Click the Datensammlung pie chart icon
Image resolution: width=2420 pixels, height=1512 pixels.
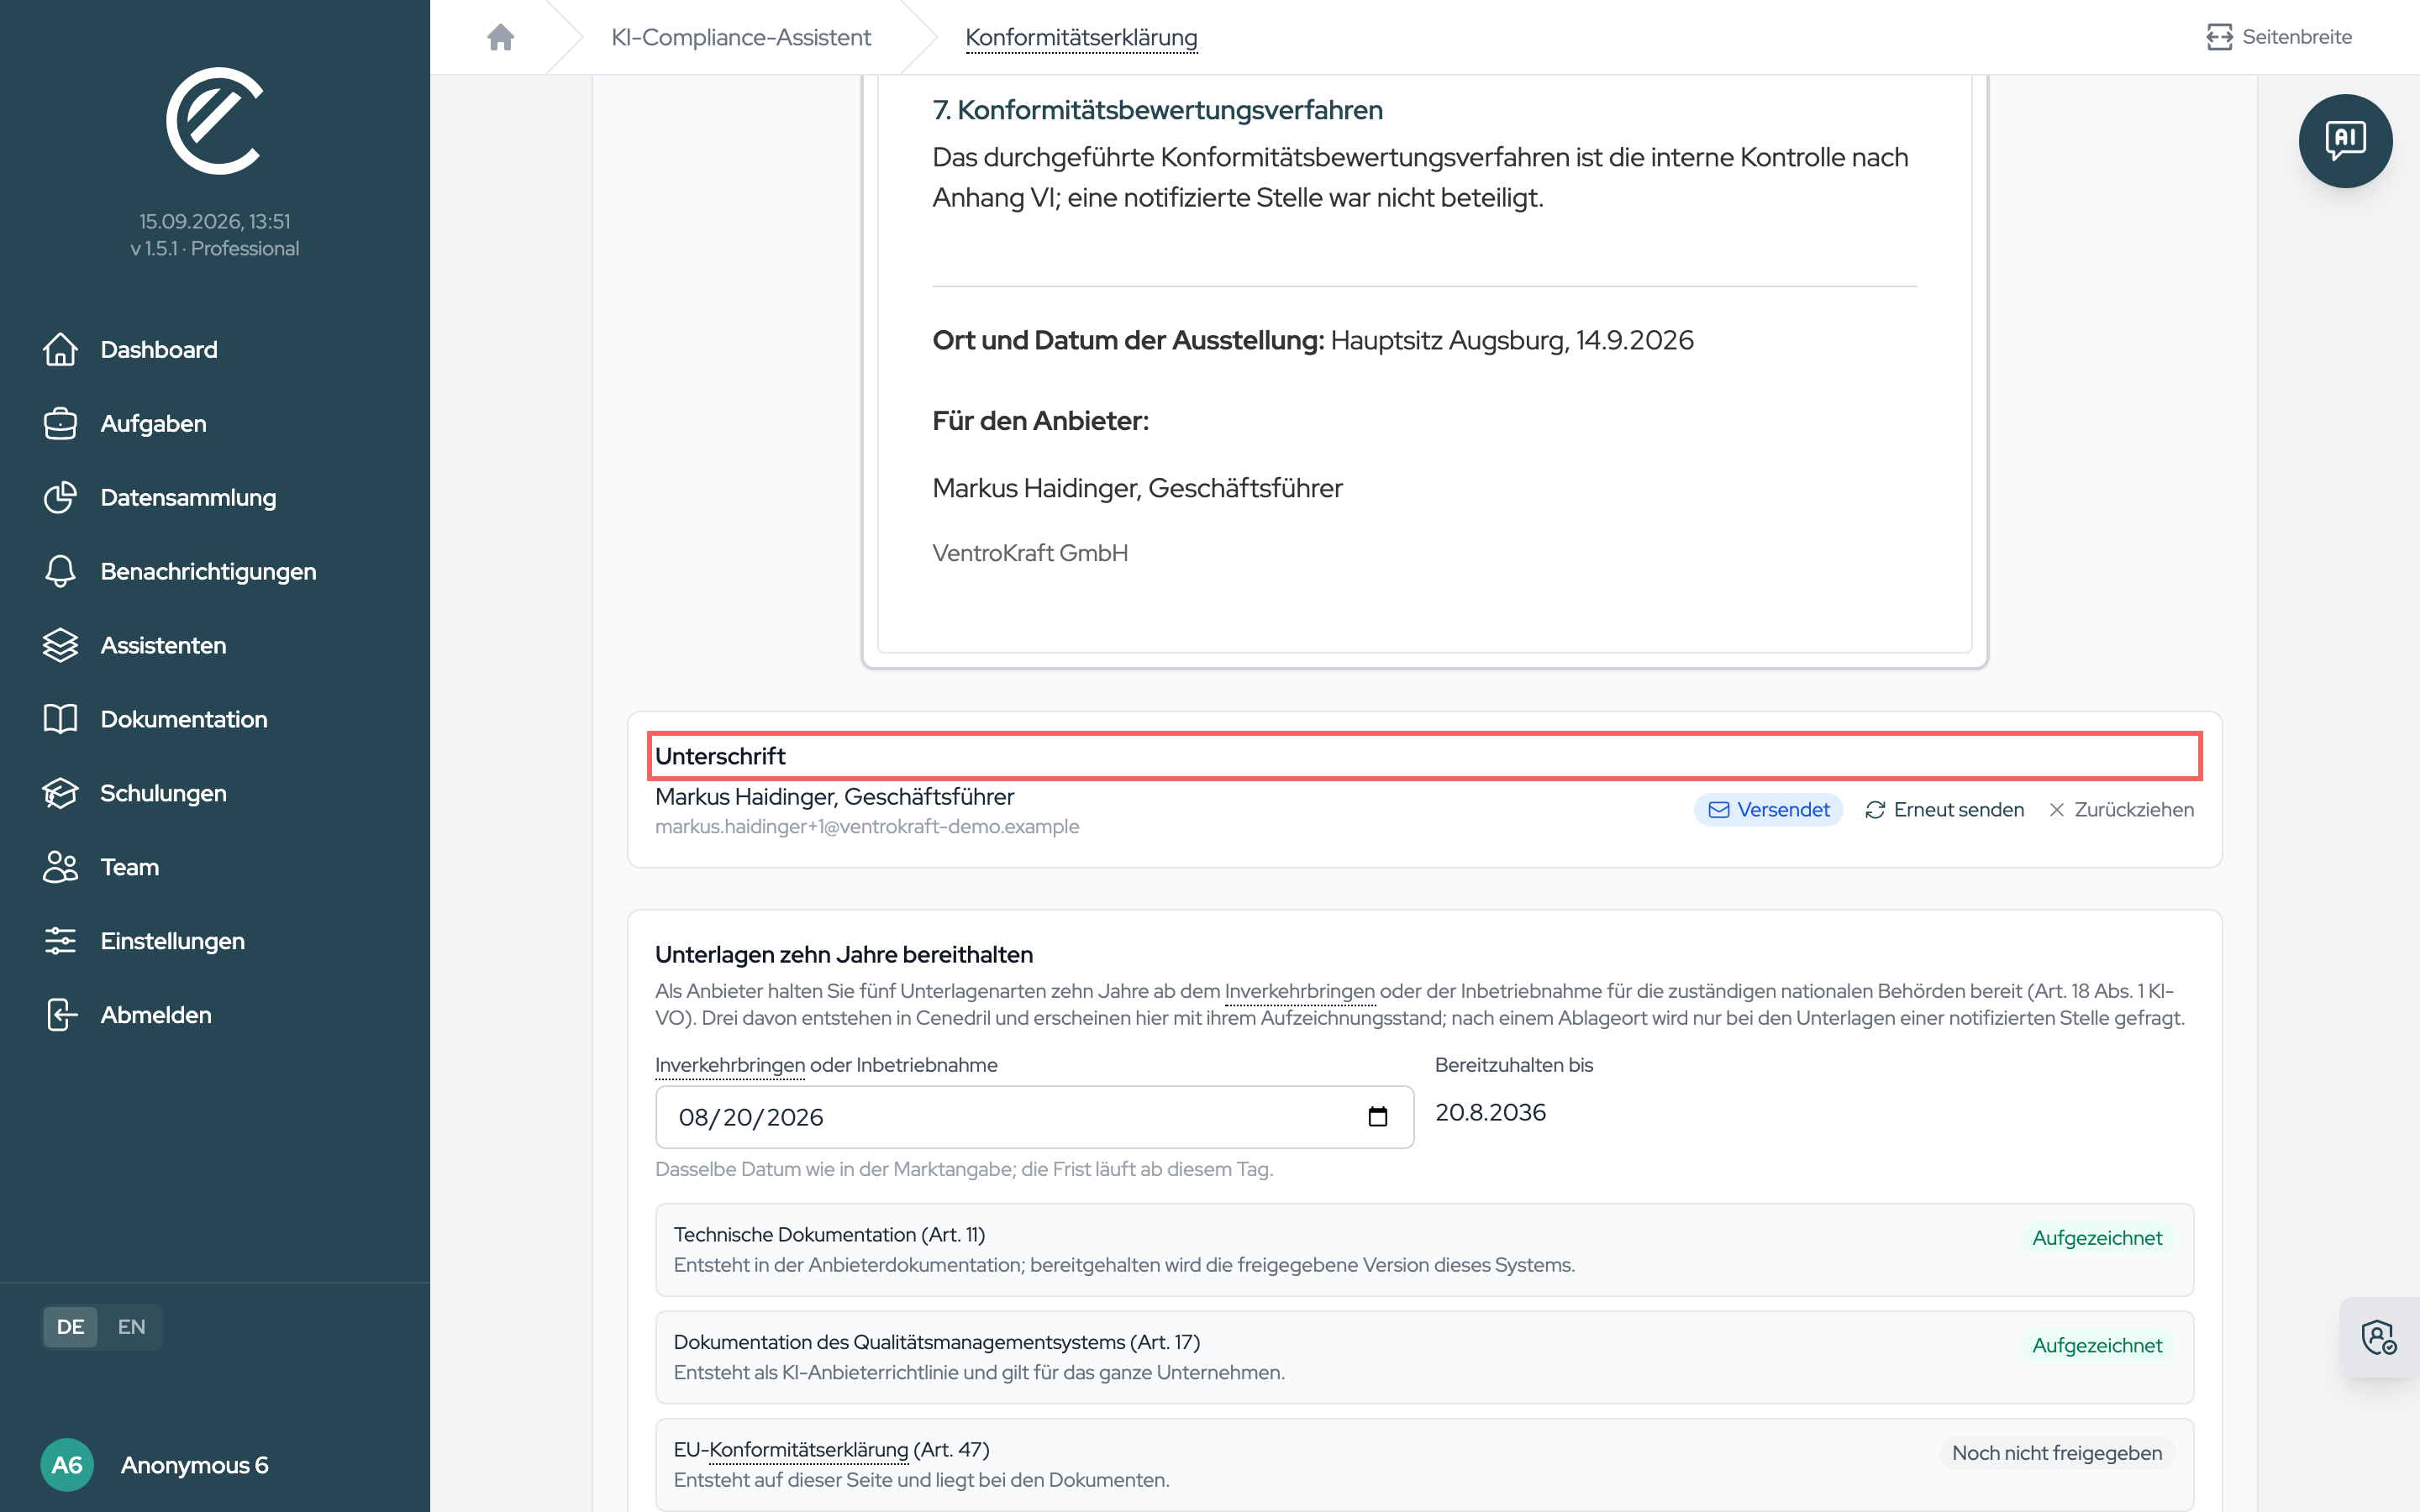[60, 497]
